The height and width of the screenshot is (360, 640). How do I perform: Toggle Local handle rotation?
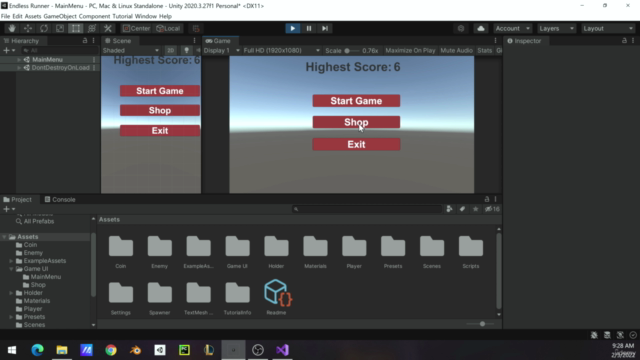click(x=168, y=28)
